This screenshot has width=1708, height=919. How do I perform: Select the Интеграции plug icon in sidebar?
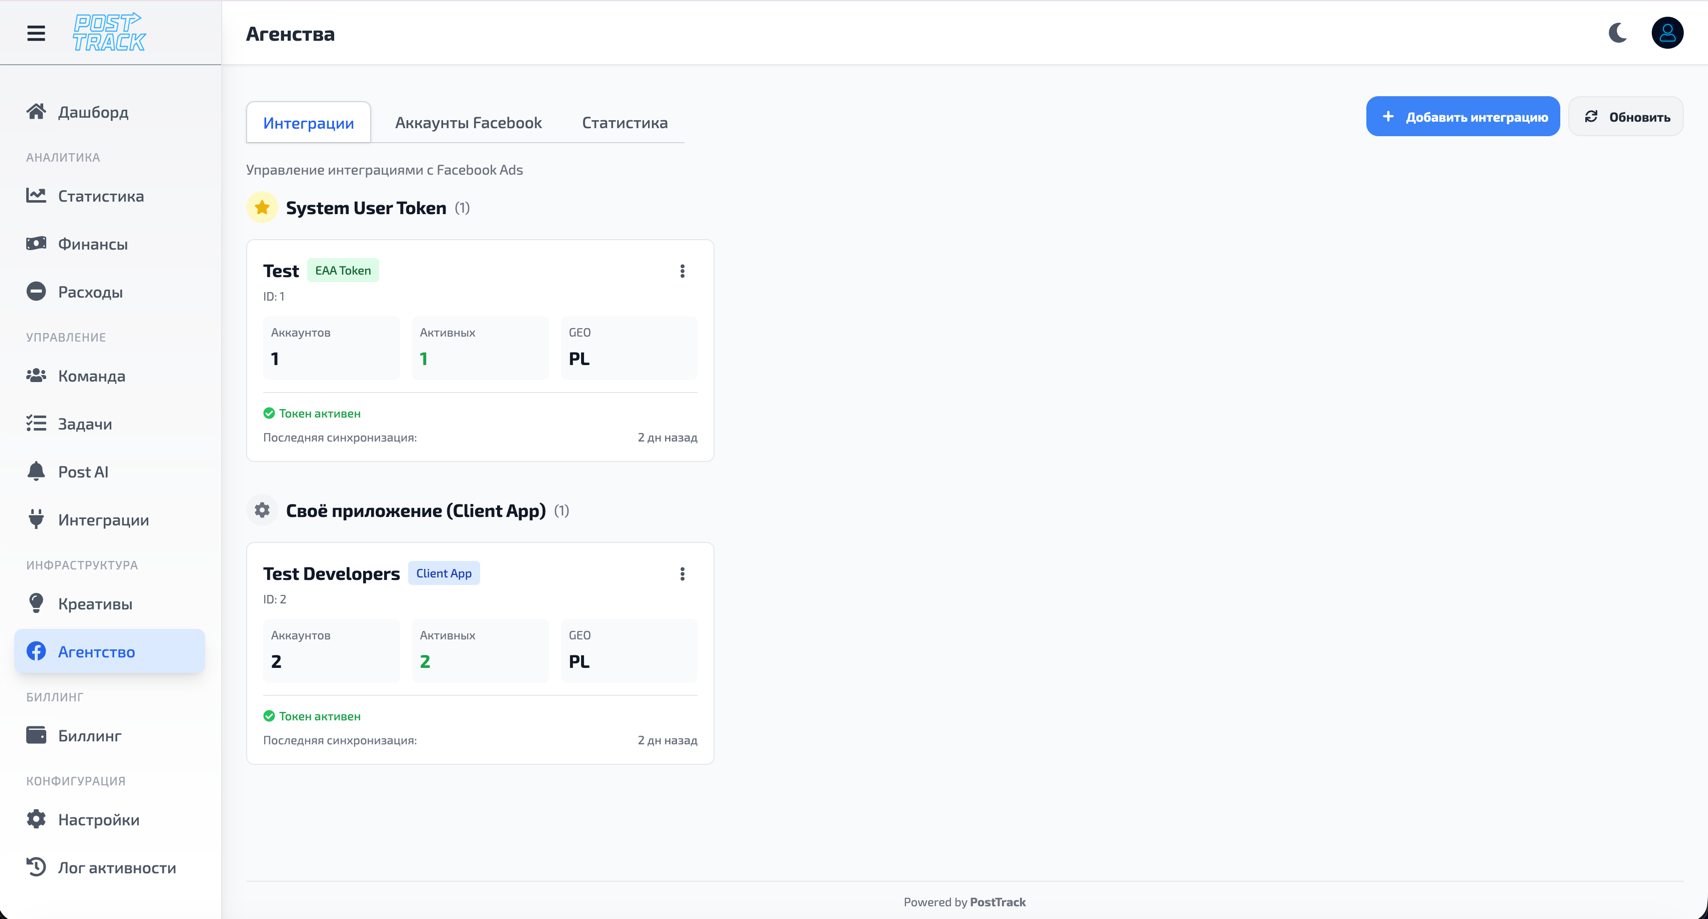(36, 519)
